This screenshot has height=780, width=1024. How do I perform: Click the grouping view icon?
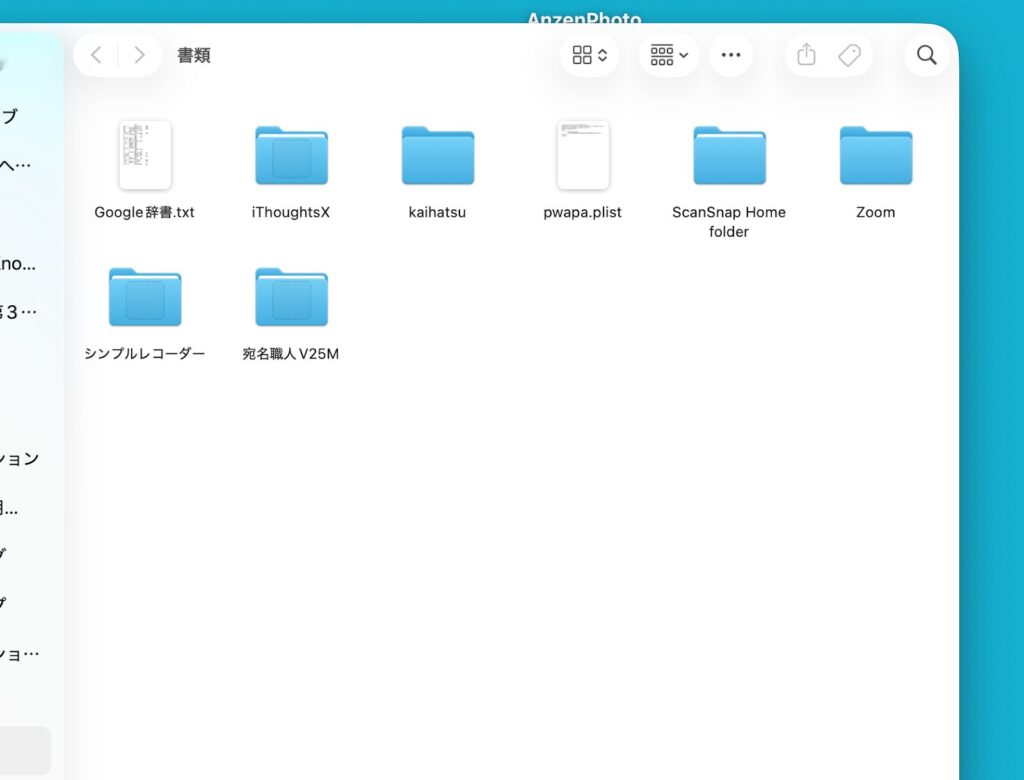pos(662,55)
